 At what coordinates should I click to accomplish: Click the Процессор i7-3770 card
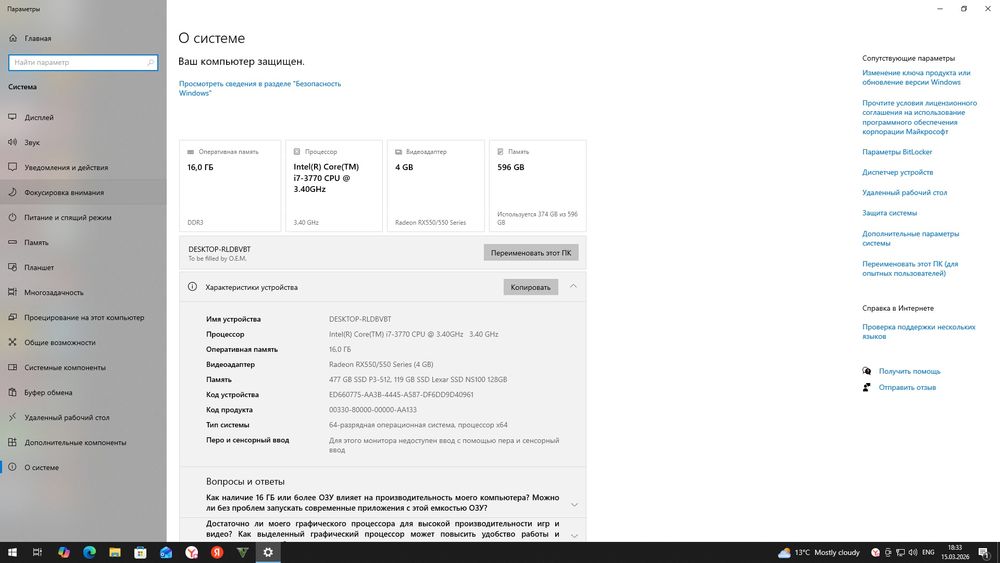(x=334, y=186)
